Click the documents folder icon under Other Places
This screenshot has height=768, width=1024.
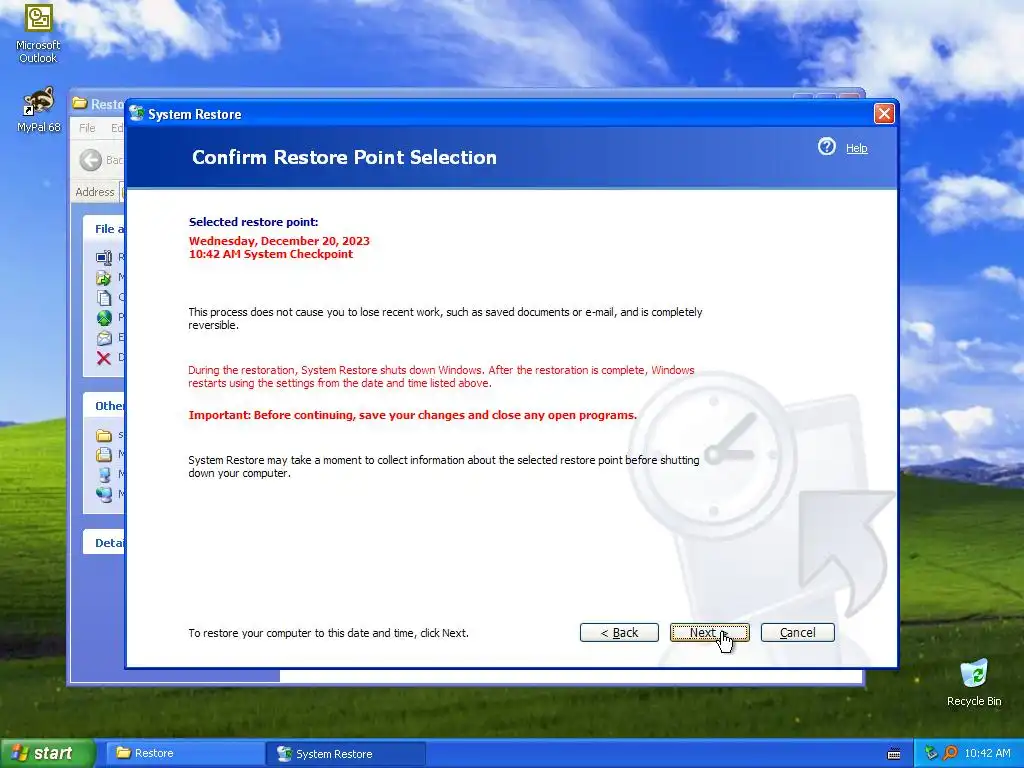[104, 455]
